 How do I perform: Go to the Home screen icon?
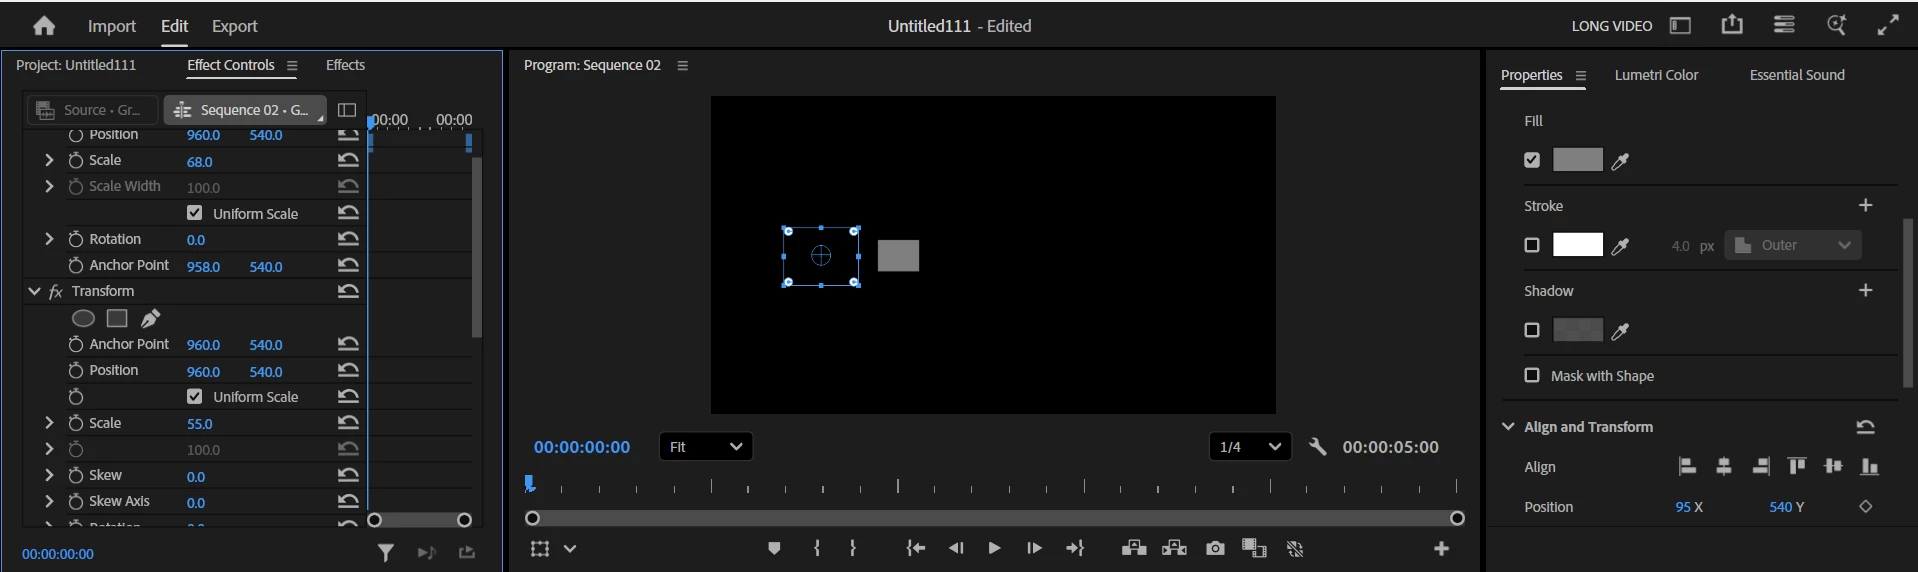coord(44,26)
